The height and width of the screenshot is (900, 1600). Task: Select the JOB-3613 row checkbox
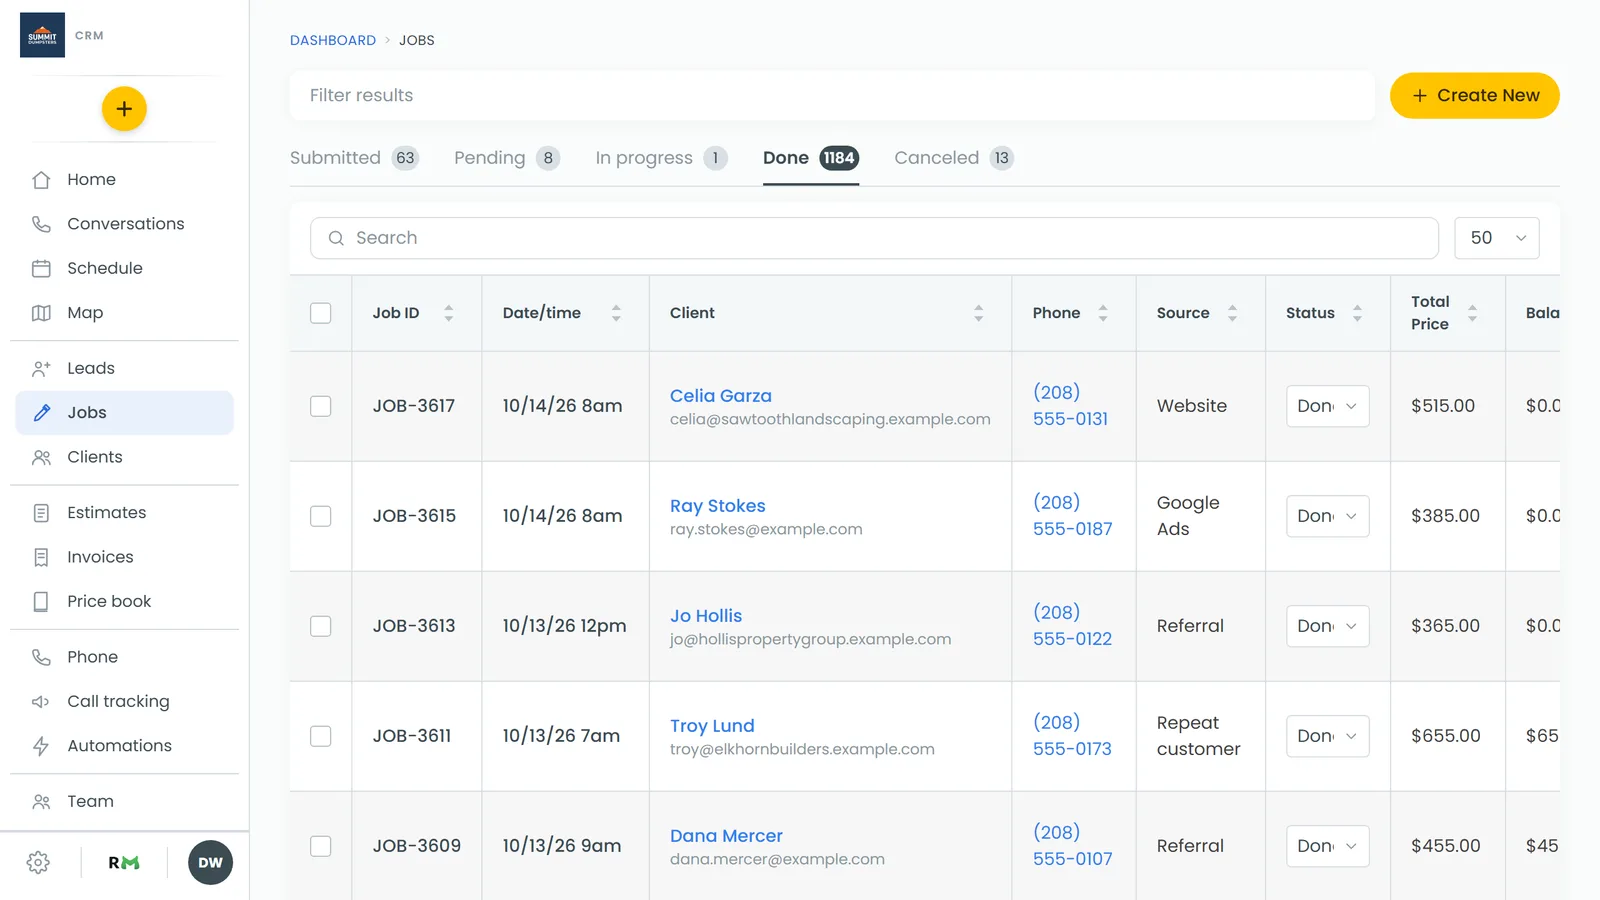(321, 626)
